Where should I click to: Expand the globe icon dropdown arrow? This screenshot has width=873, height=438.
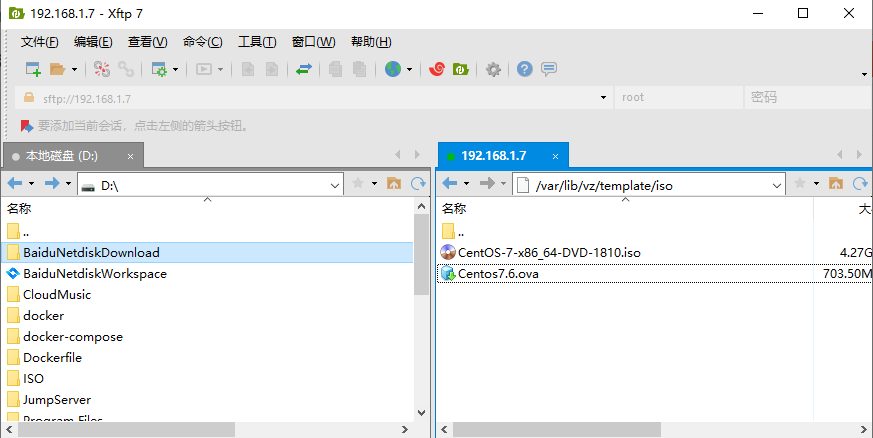(409, 70)
